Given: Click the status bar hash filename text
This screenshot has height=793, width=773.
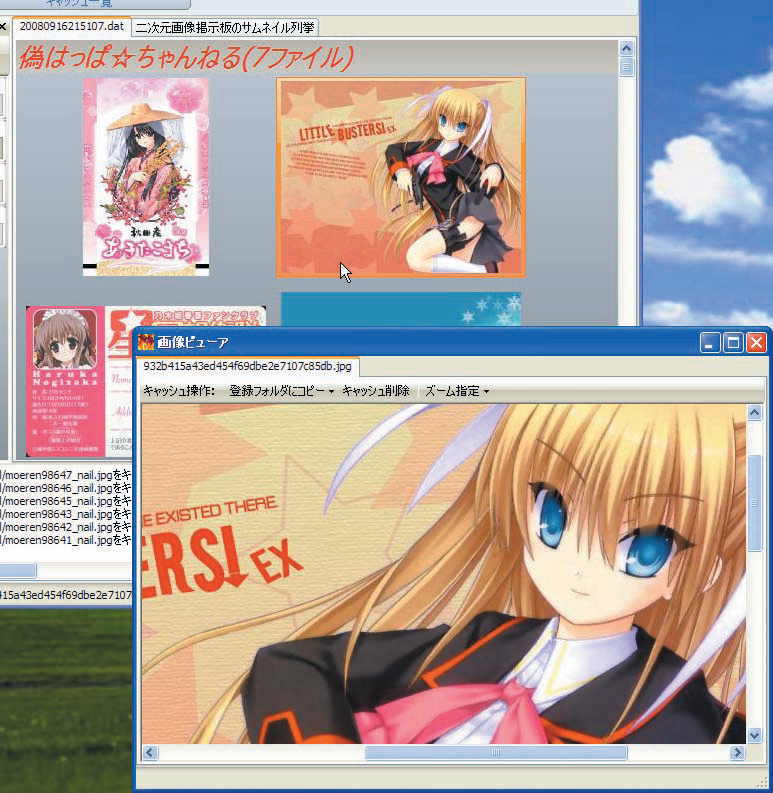Looking at the screenshot, I should pyautogui.click(x=66, y=595).
